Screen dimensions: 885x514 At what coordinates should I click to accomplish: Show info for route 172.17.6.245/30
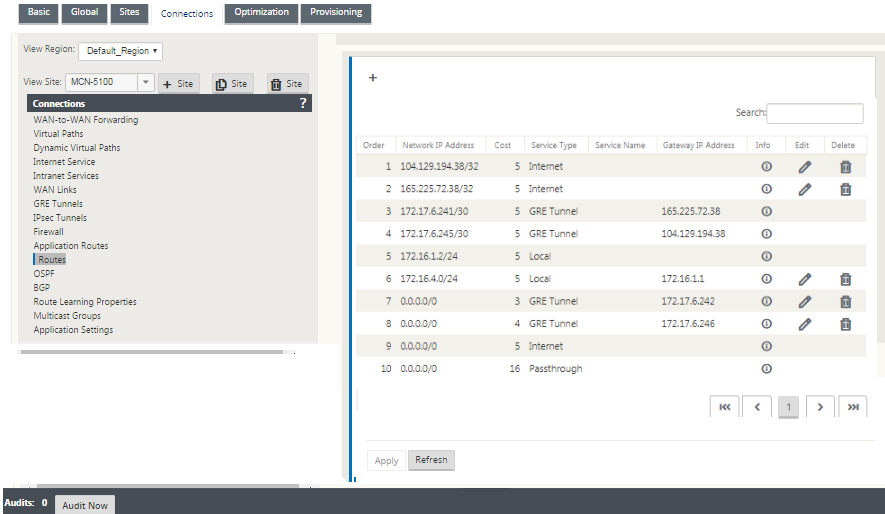click(x=766, y=234)
